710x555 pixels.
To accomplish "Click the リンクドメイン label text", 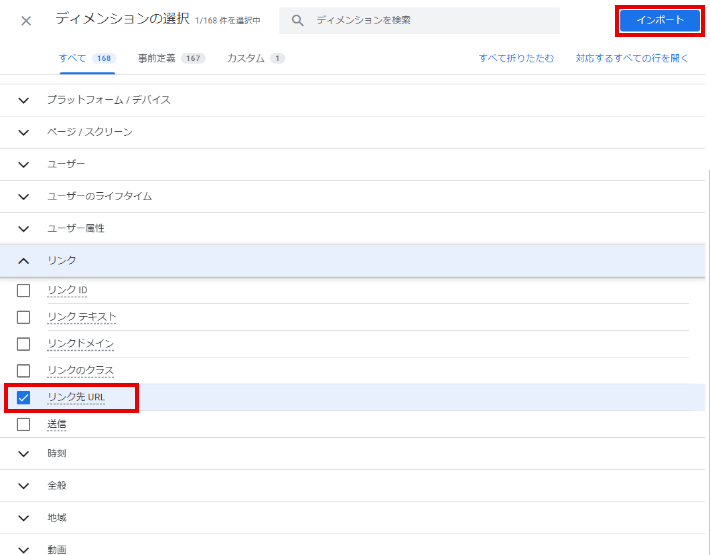I will 81,344.
